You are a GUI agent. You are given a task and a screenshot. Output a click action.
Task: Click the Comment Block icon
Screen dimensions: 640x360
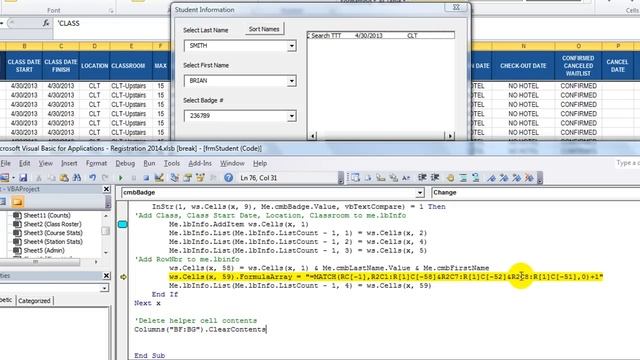pyautogui.click(x=463, y=178)
